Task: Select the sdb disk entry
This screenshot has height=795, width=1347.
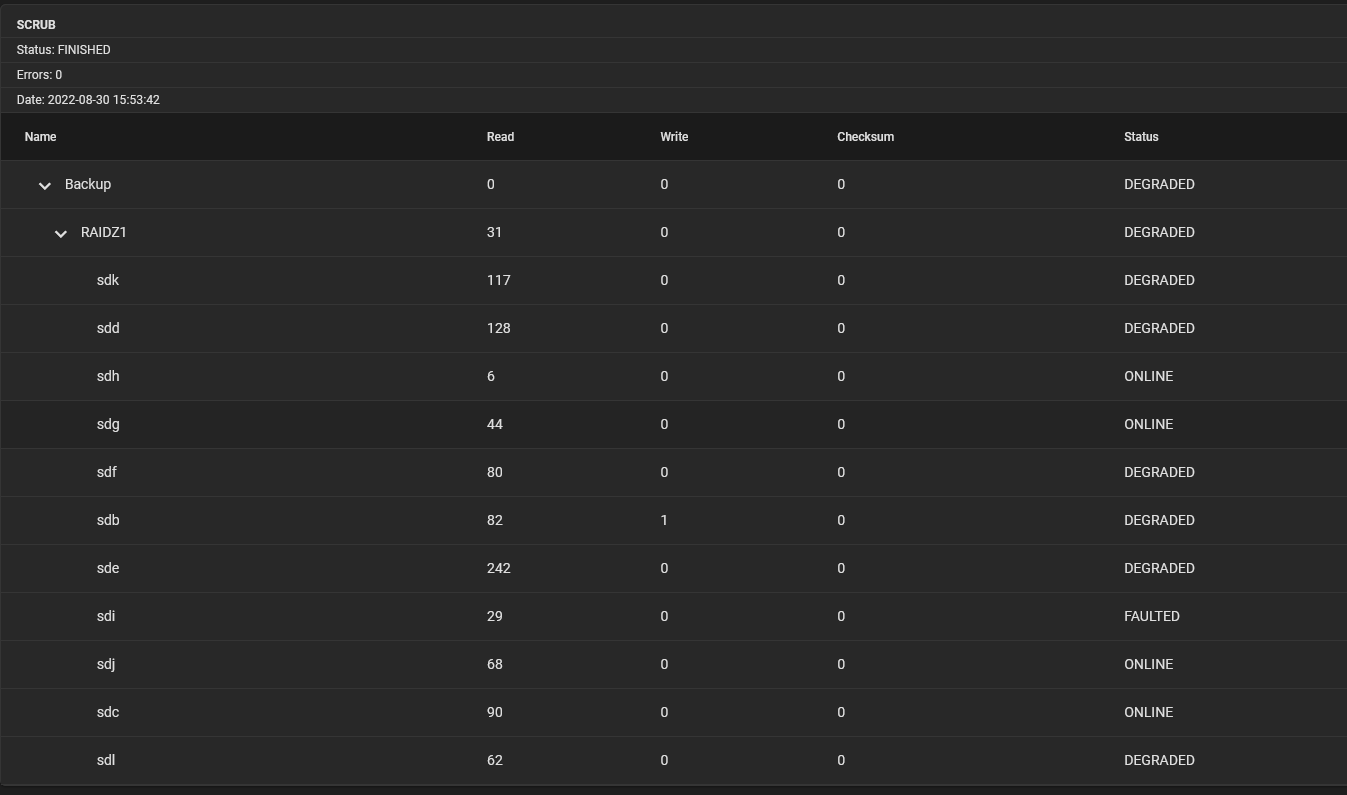Action: [x=108, y=520]
